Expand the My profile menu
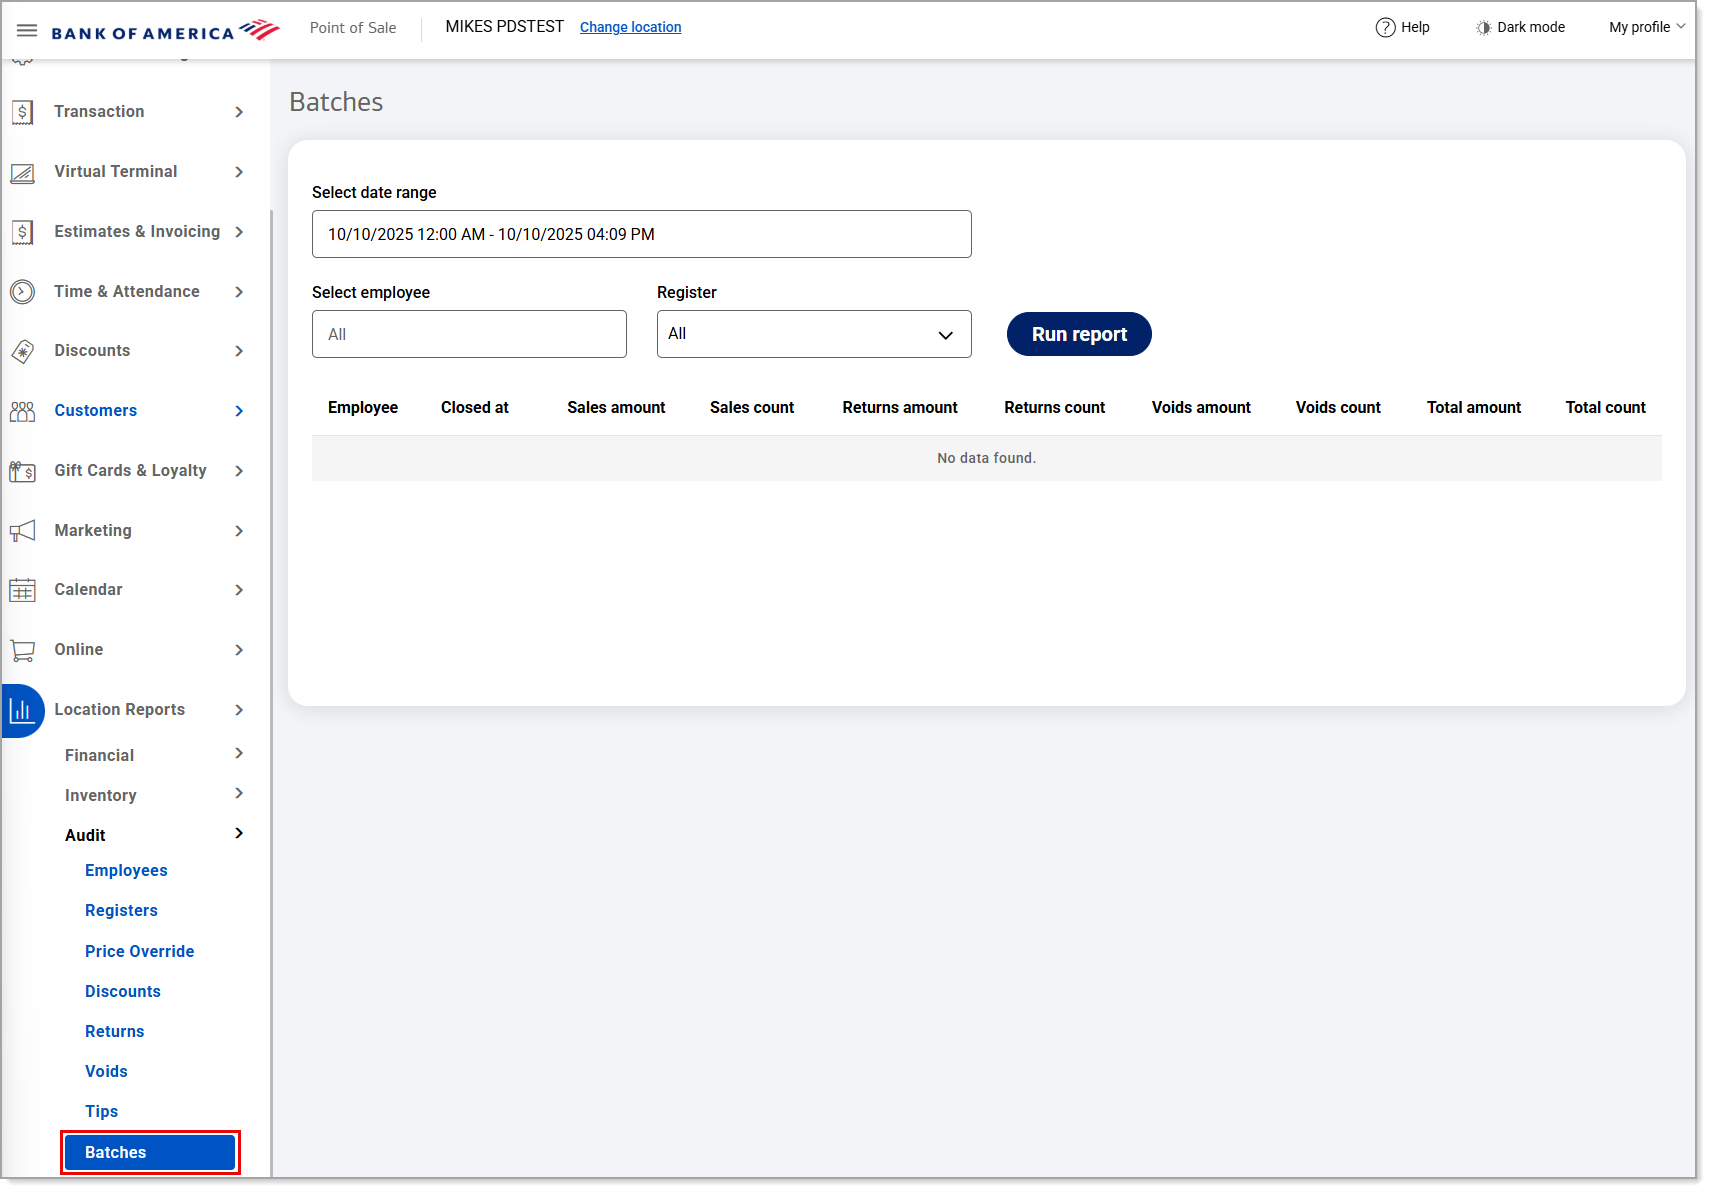The height and width of the screenshot is (1191, 1709). click(x=1645, y=28)
